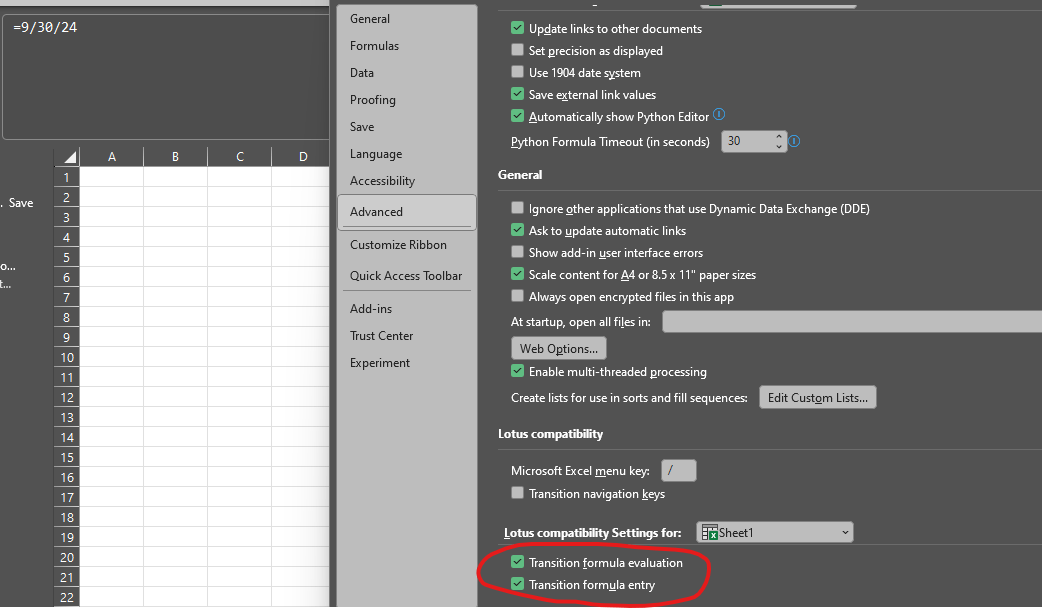Image resolution: width=1042 pixels, height=610 pixels.
Task: Enable Use 1904 date system
Action: pyautogui.click(x=517, y=72)
